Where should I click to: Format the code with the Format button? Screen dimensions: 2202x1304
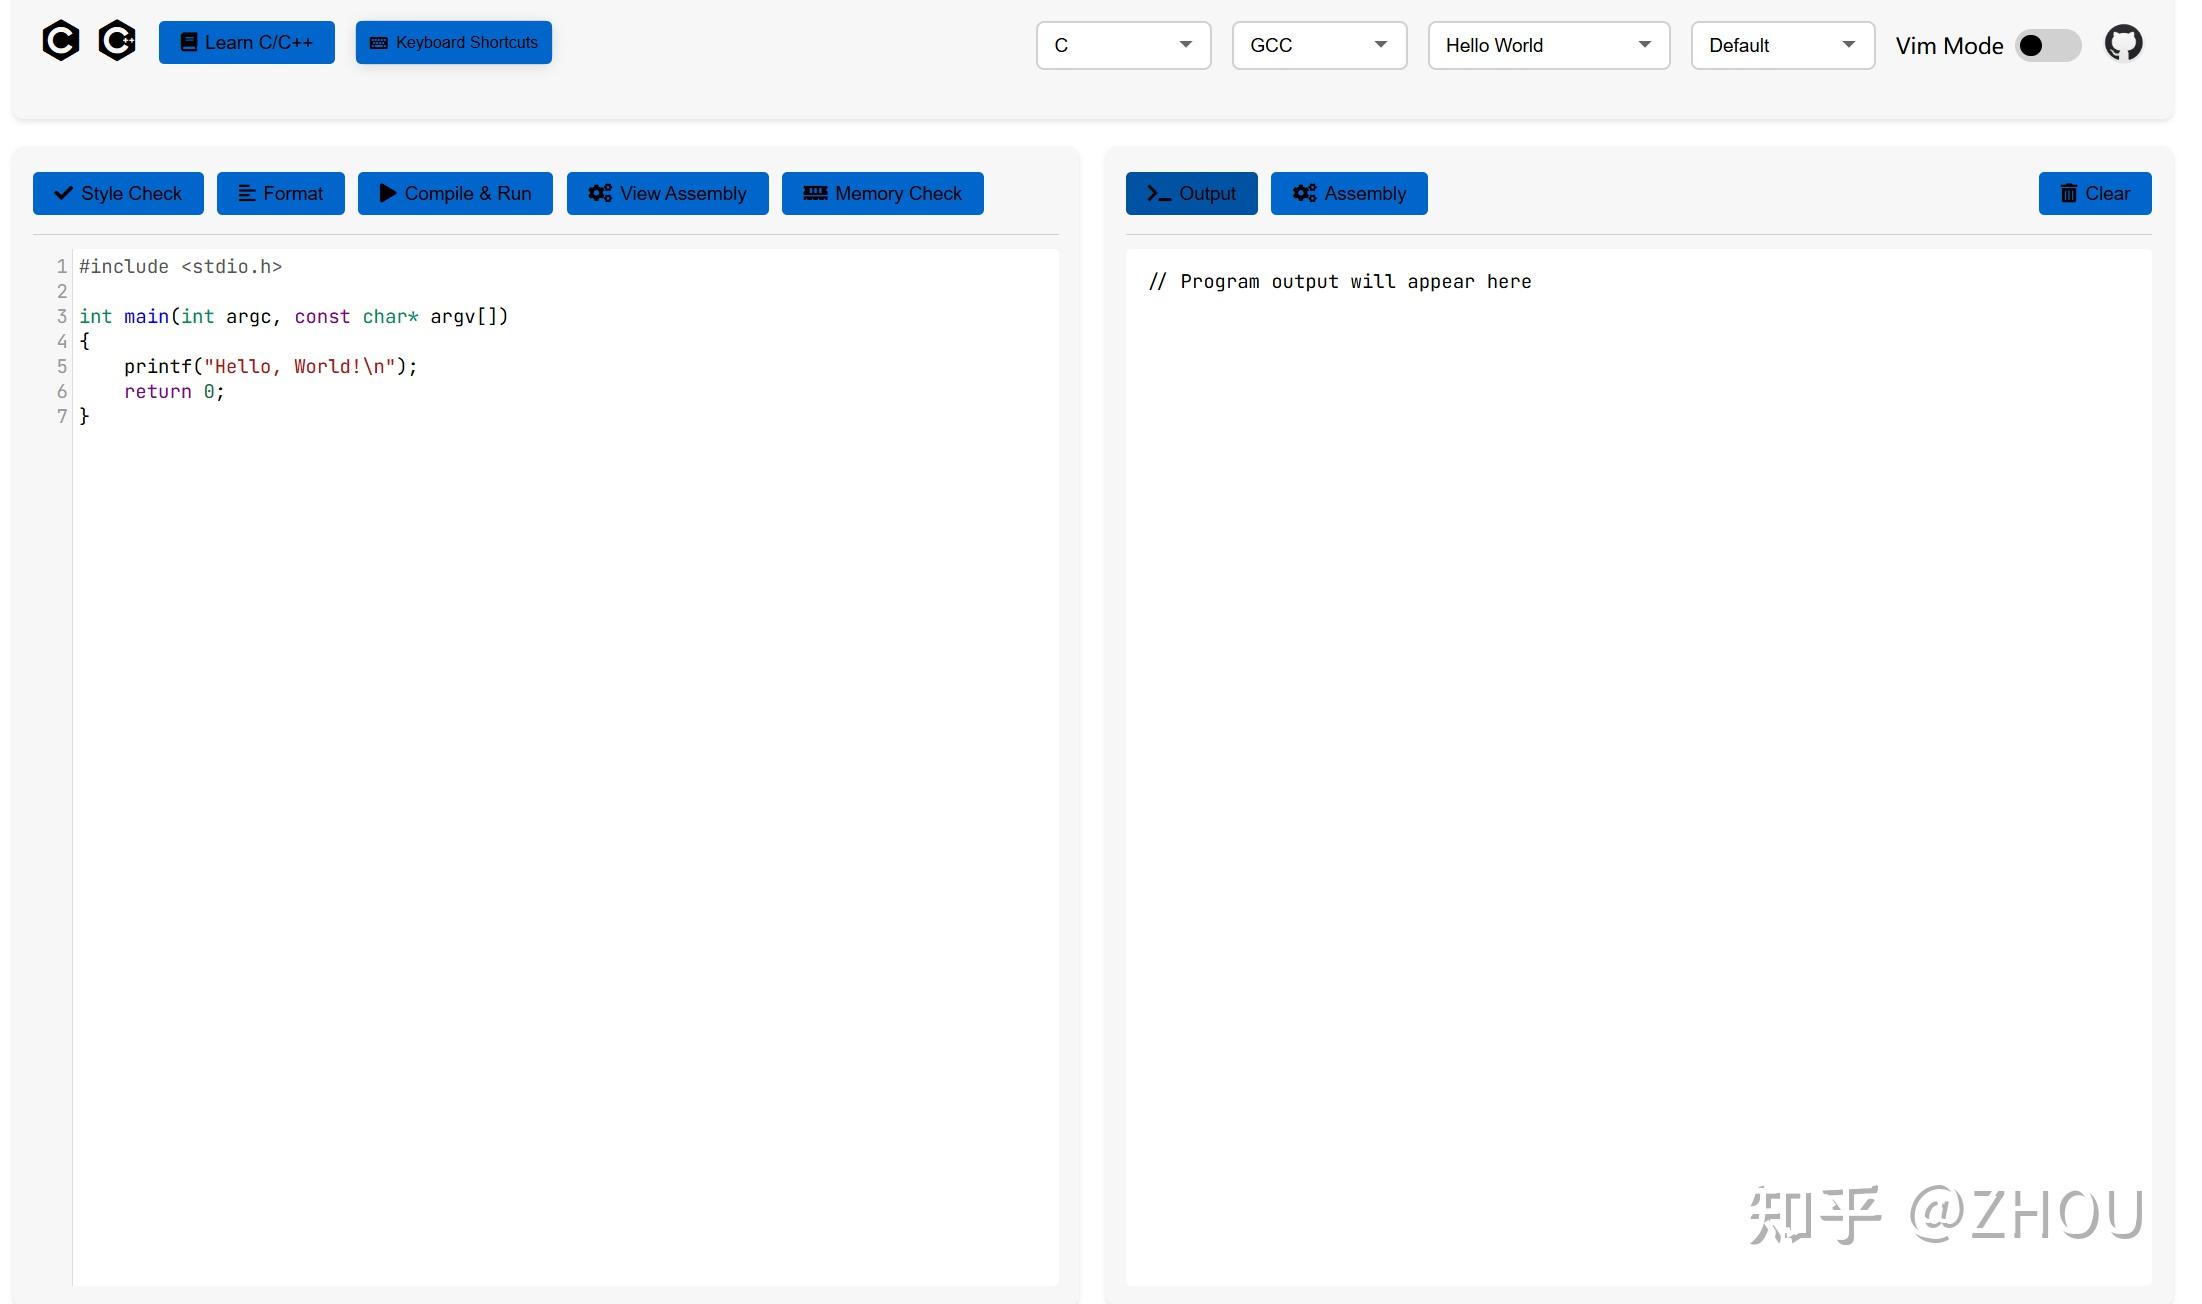tap(280, 194)
